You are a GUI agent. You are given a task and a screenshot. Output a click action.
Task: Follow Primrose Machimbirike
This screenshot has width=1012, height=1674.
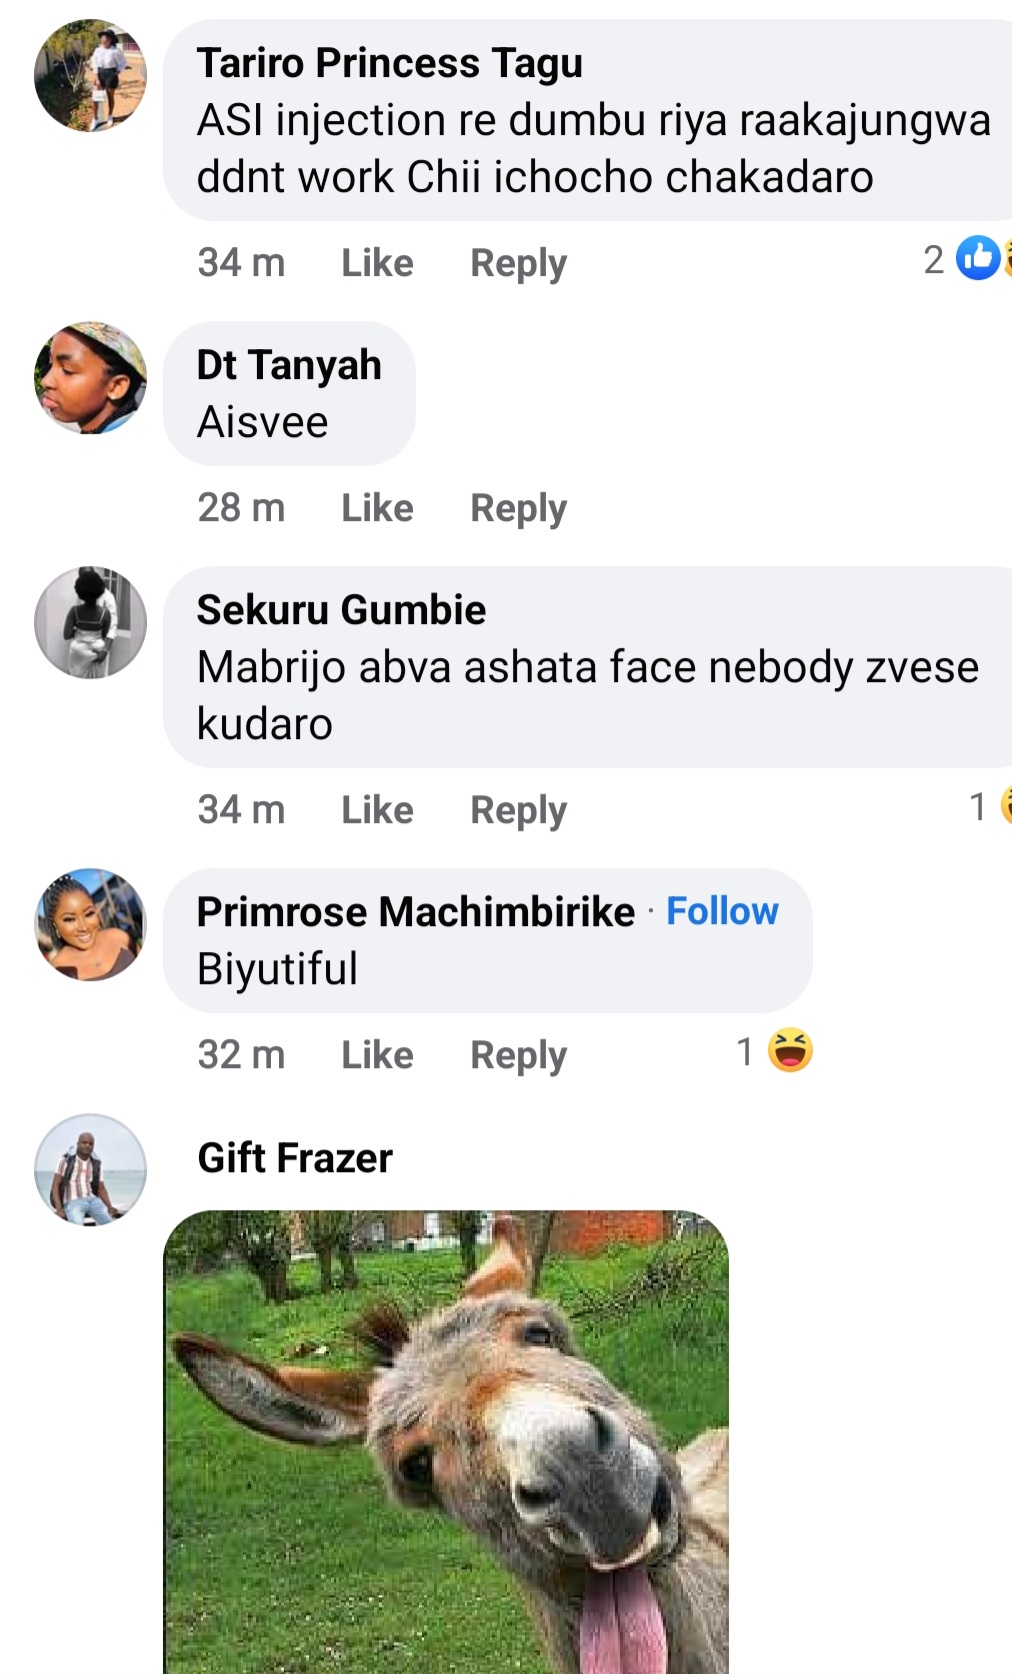pyautogui.click(x=722, y=911)
